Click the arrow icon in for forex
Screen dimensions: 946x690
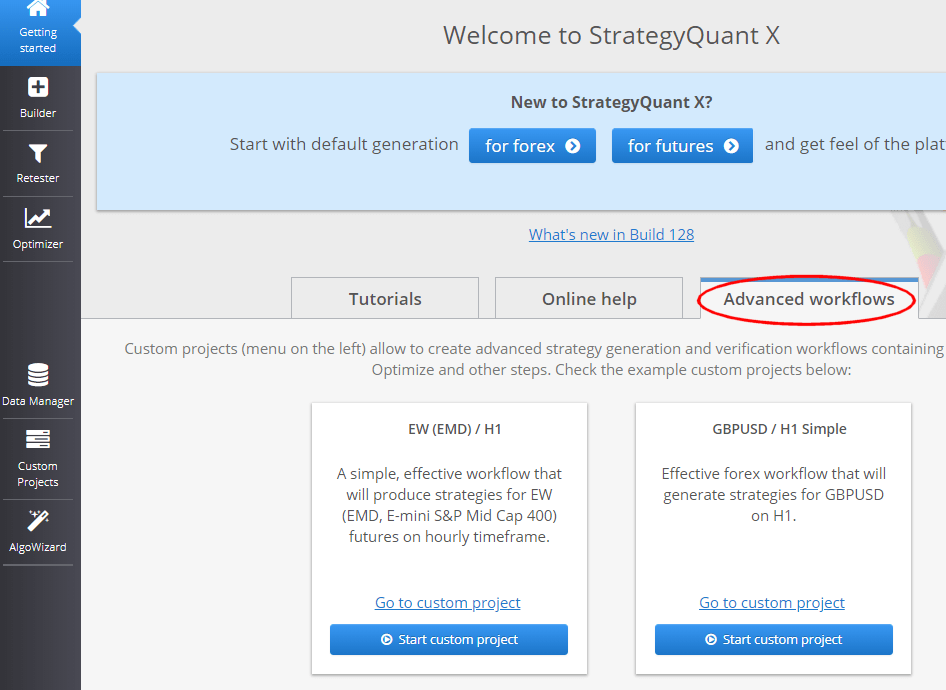point(573,146)
